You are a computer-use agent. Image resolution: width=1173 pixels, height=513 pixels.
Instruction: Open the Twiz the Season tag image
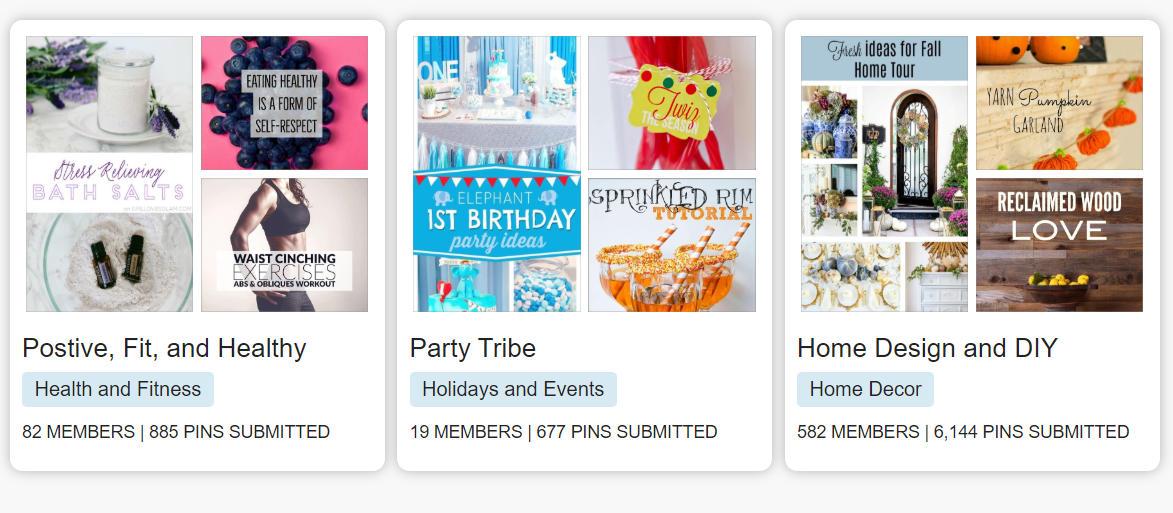click(671, 103)
